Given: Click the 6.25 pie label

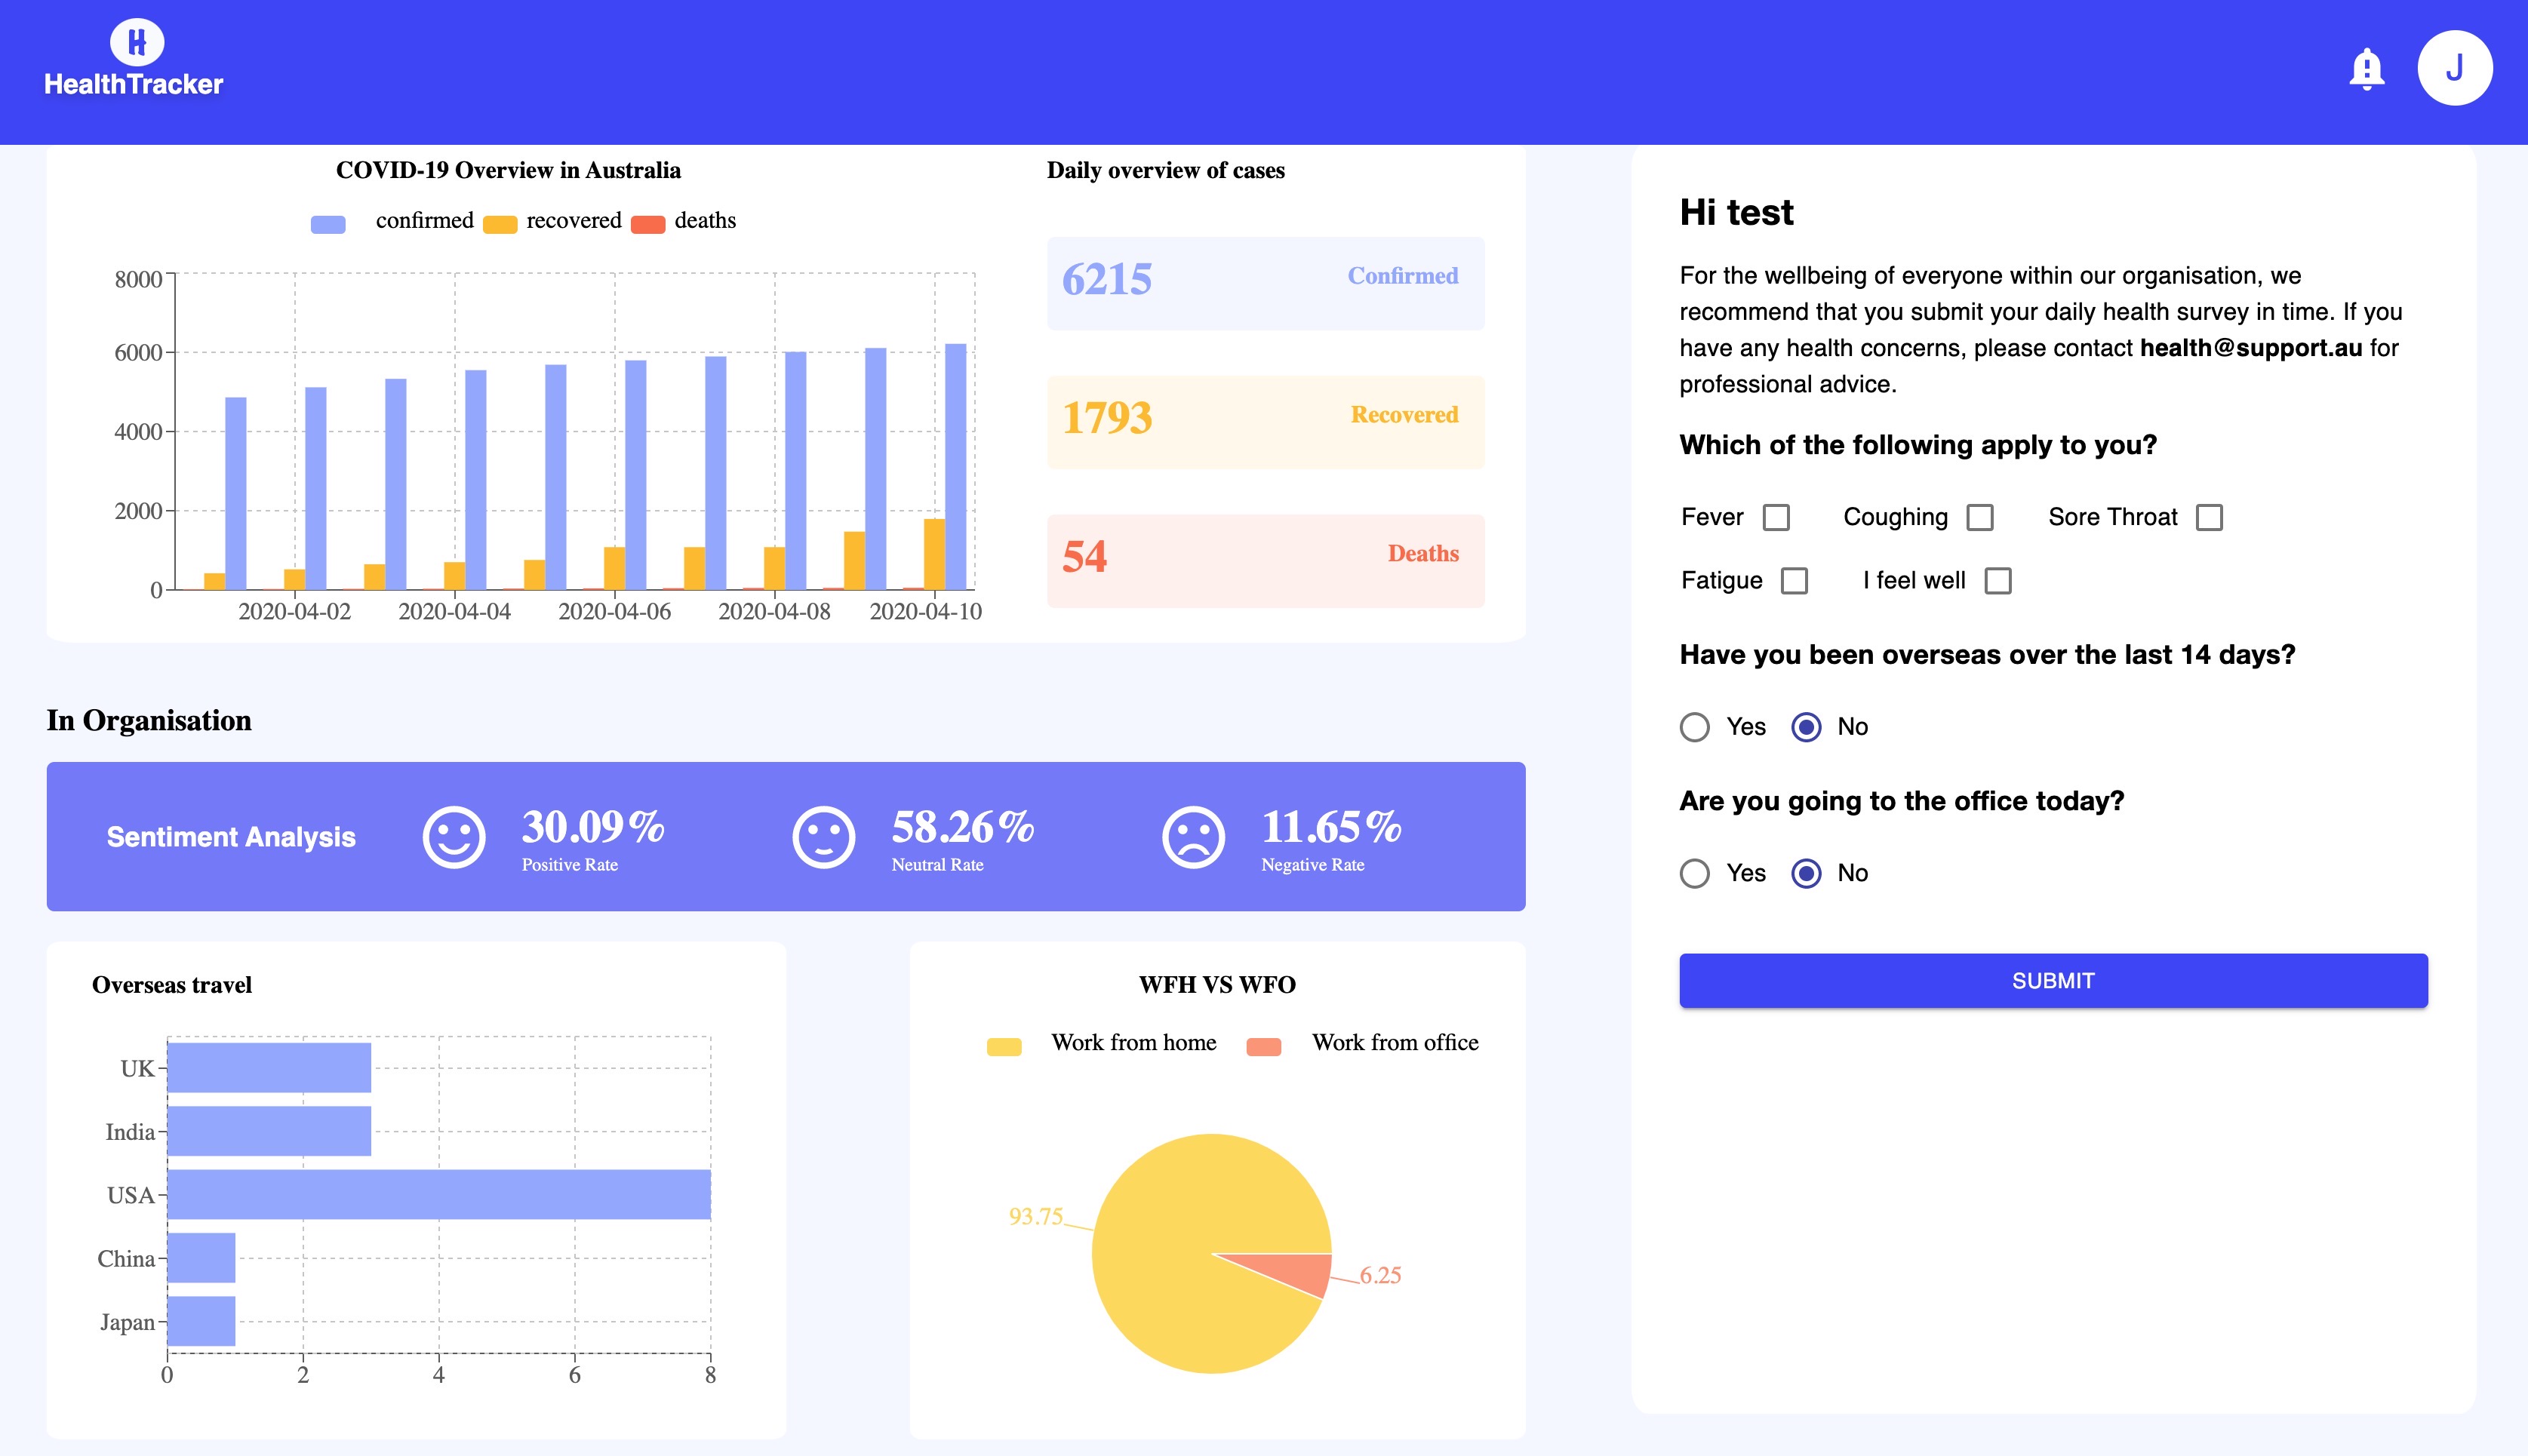Looking at the screenshot, I should (x=1380, y=1275).
